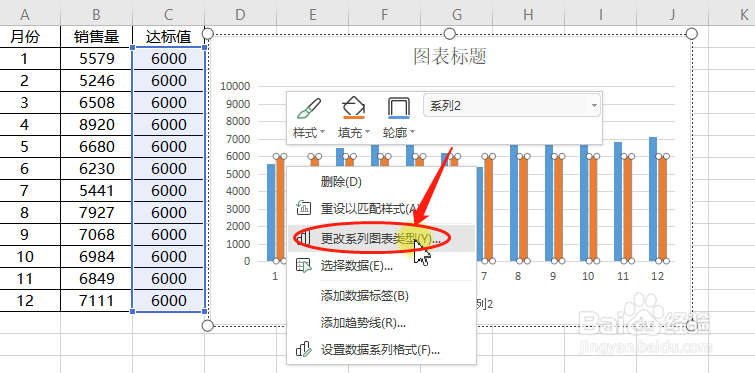Screen dimensions: 755x373
Task: Click the Fill paint bucket icon
Action: pos(353,108)
